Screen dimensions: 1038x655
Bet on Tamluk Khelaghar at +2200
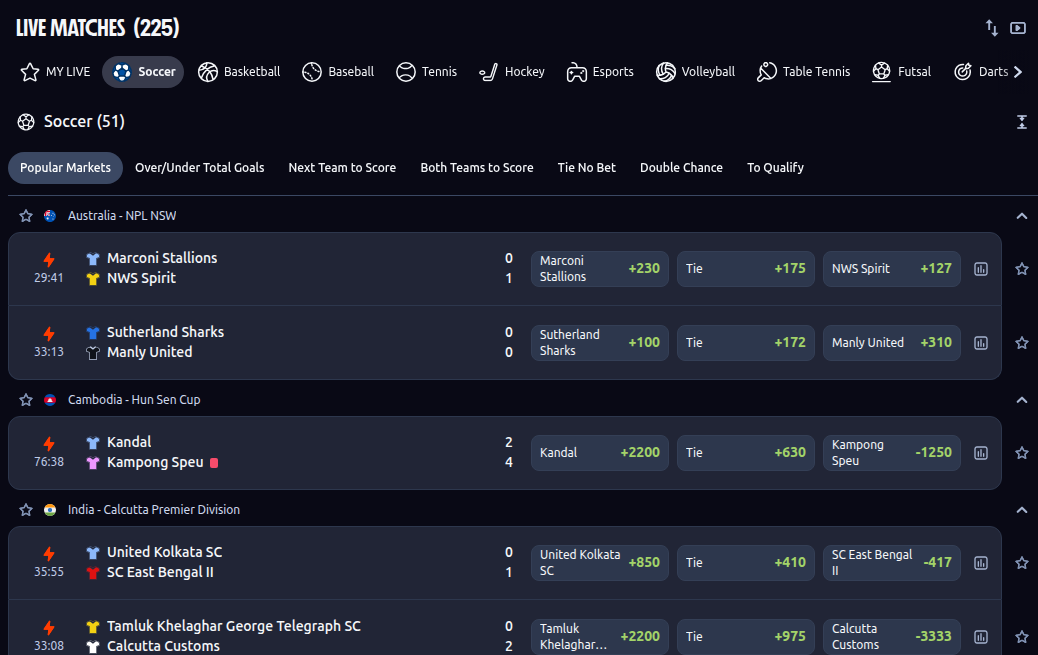[x=600, y=636]
